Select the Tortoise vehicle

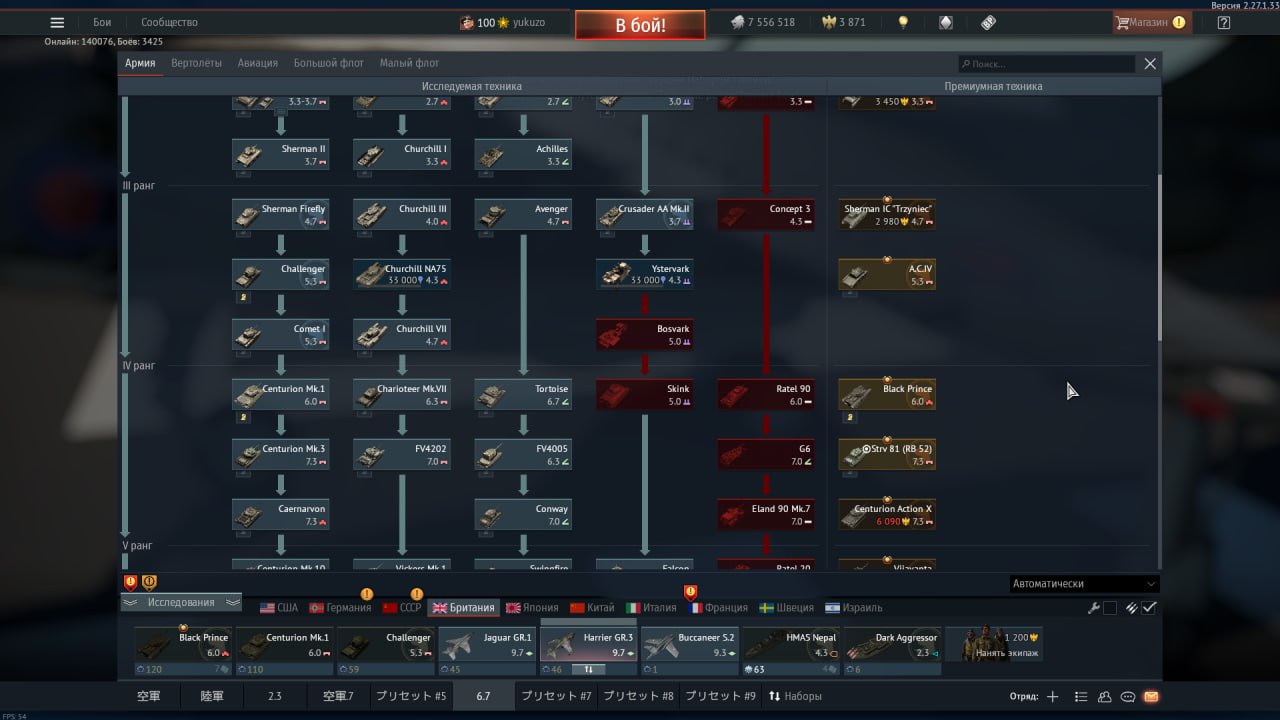[523, 395]
